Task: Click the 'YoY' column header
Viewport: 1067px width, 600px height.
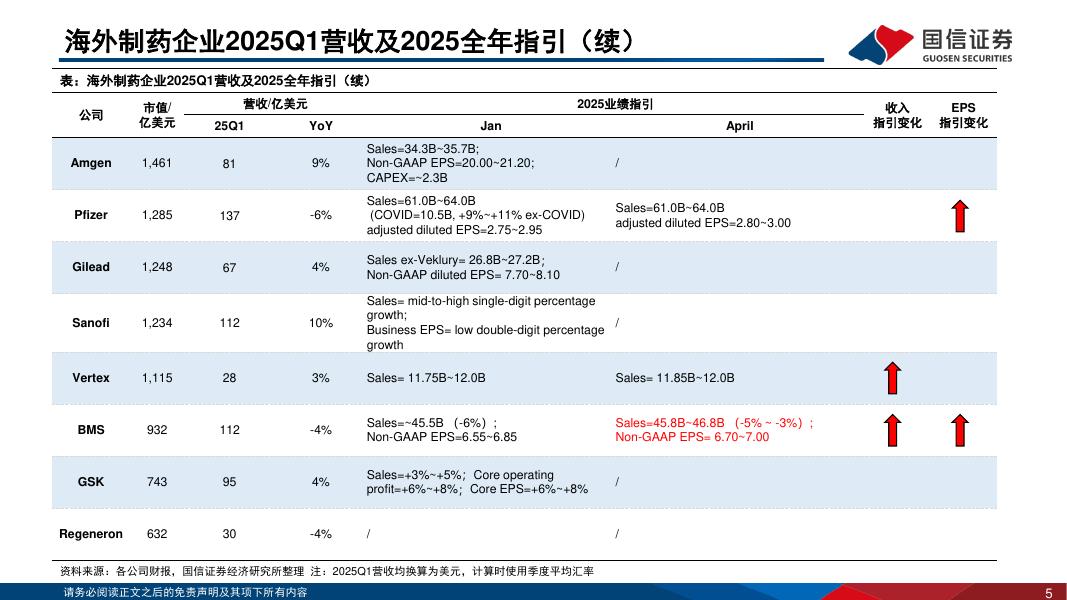Action: pos(321,126)
